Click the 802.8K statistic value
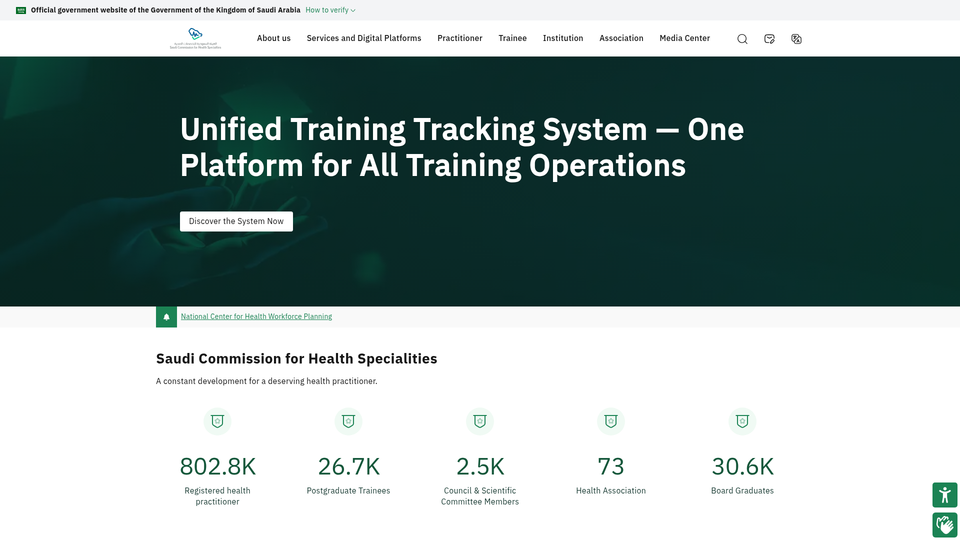The image size is (960, 540). (217, 467)
